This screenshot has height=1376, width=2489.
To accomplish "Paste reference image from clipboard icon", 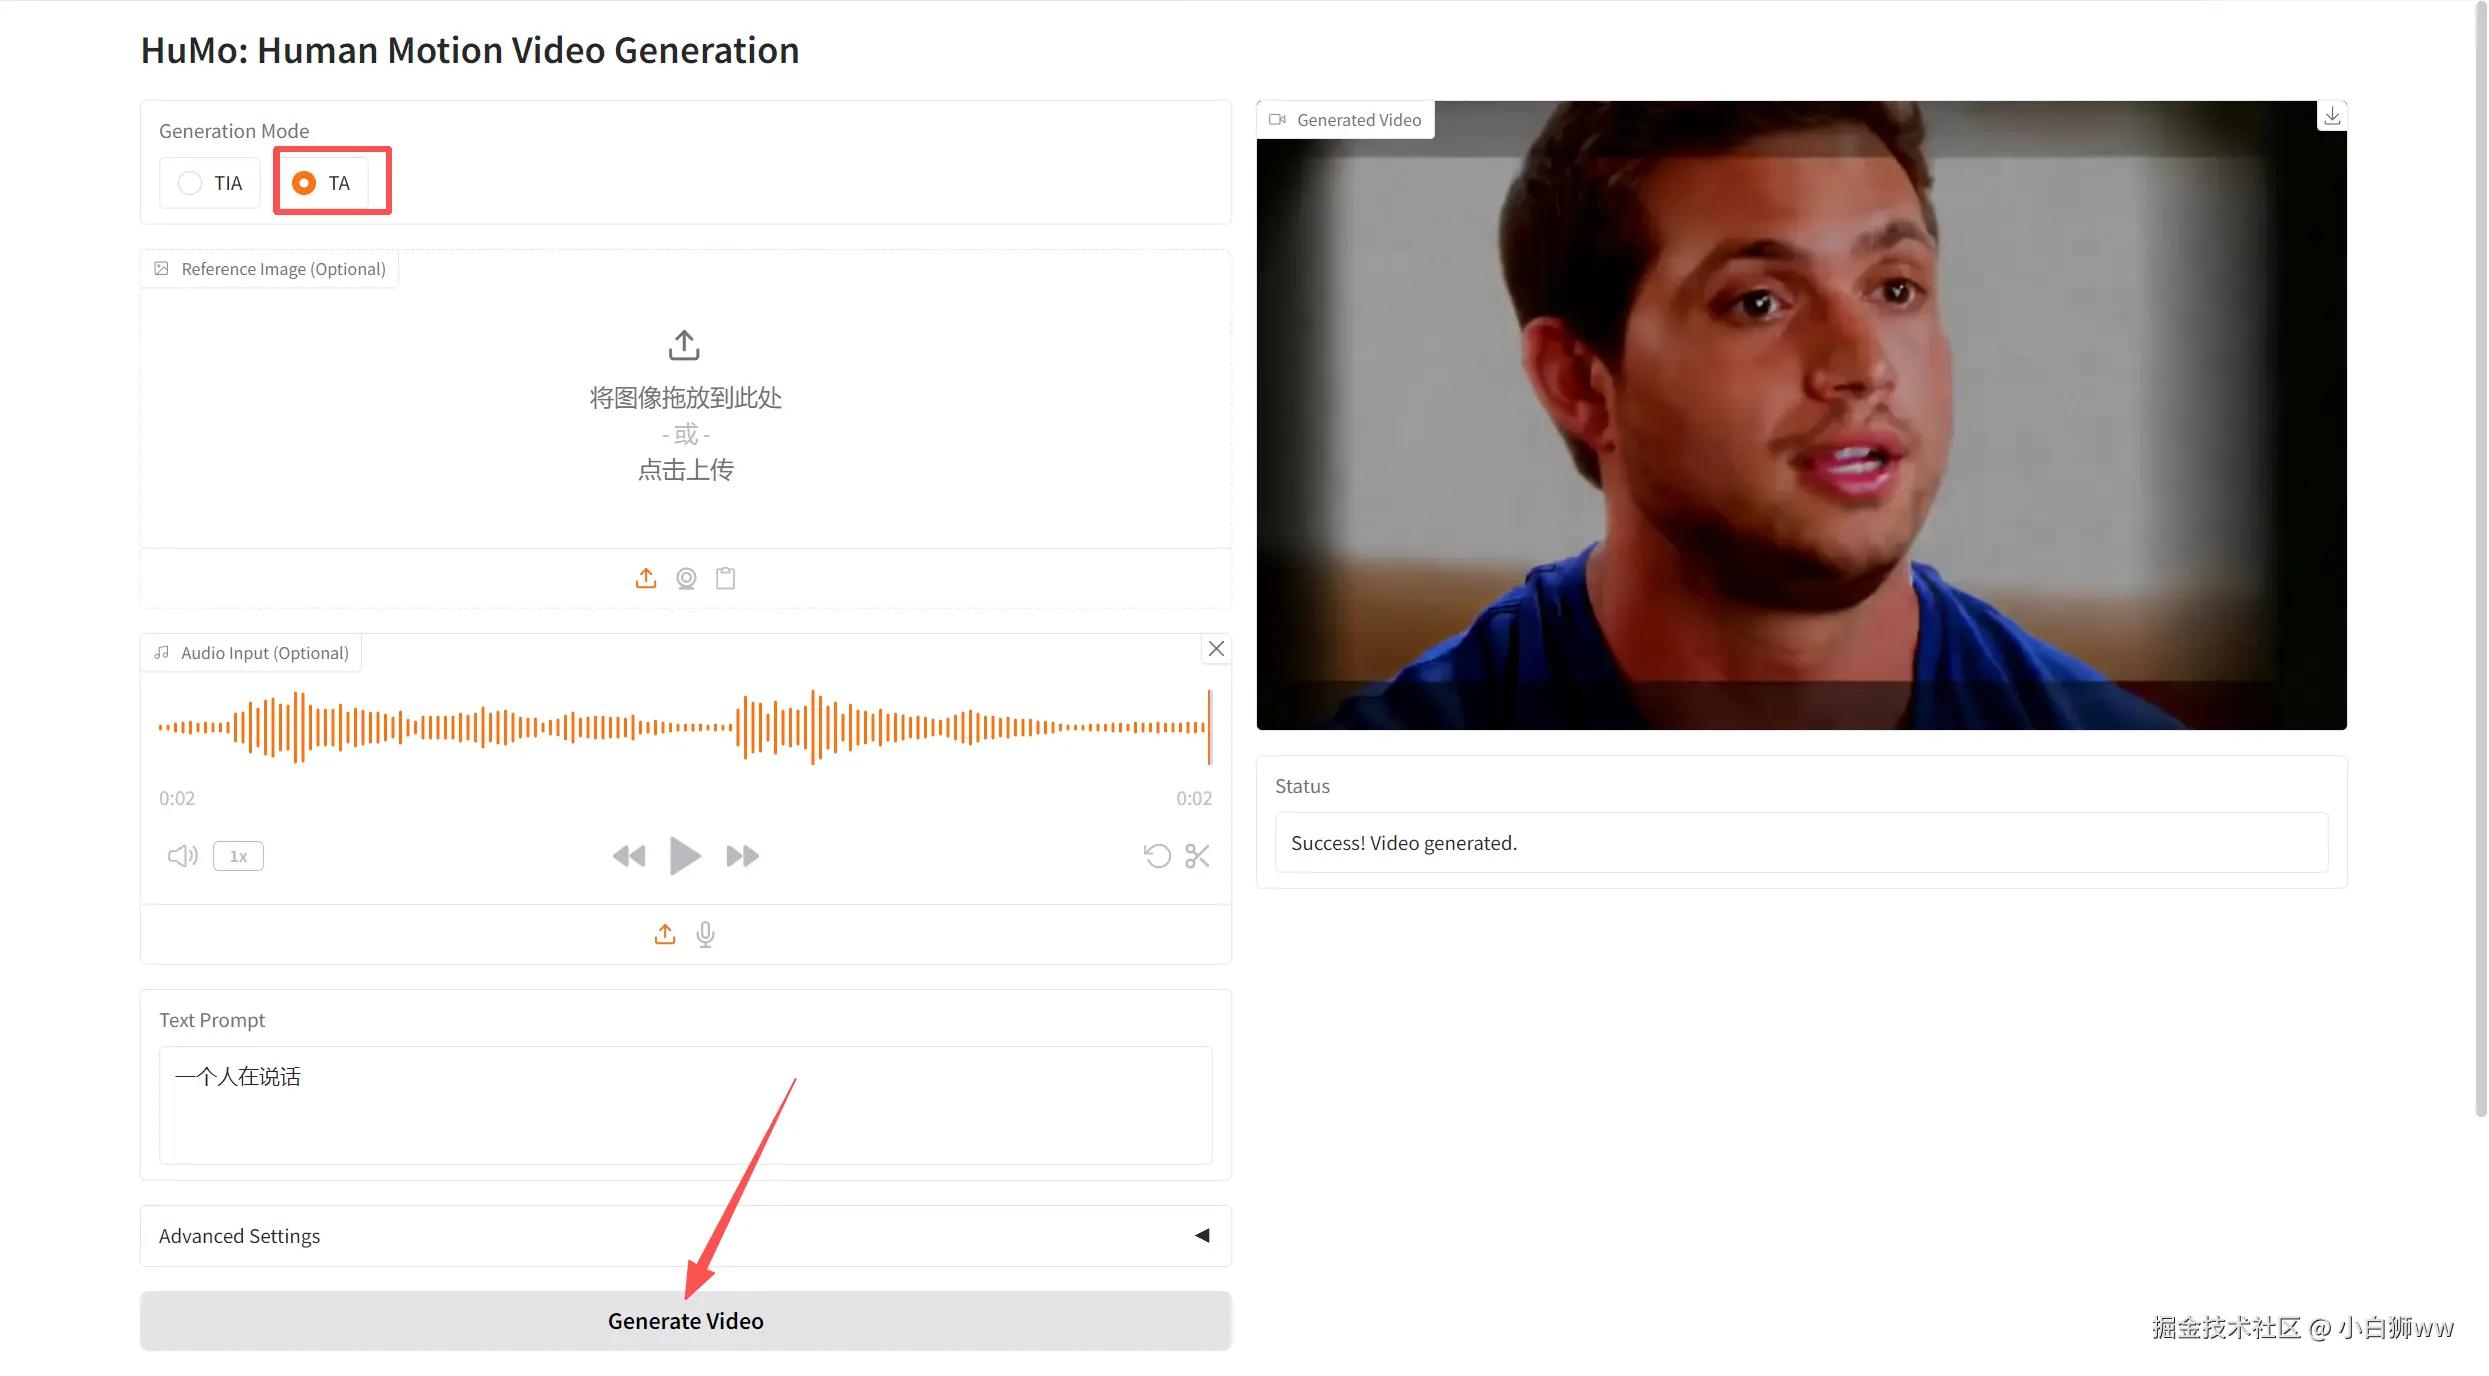I will pos(726,578).
